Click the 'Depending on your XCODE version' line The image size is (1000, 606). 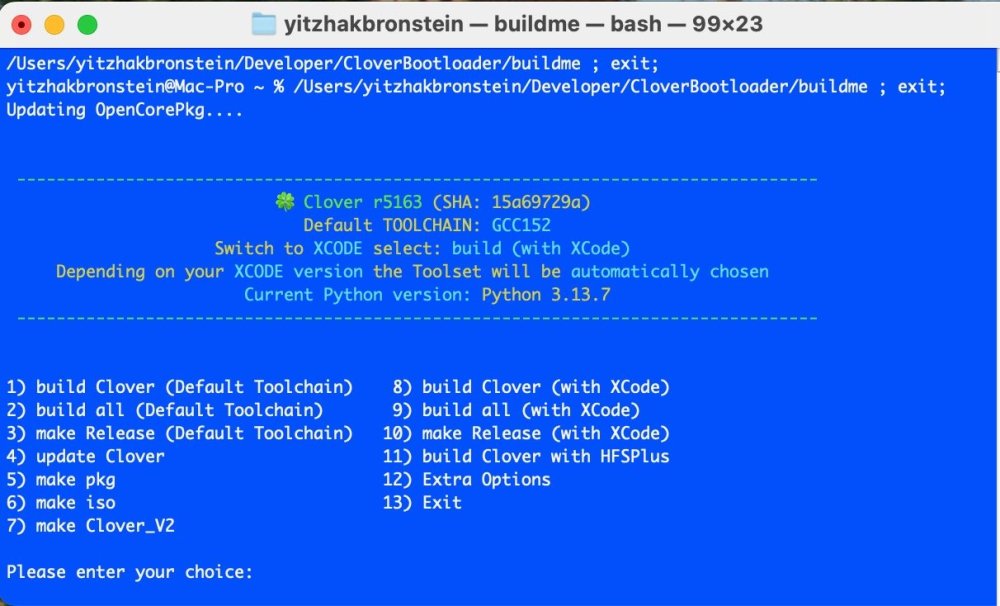point(412,272)
